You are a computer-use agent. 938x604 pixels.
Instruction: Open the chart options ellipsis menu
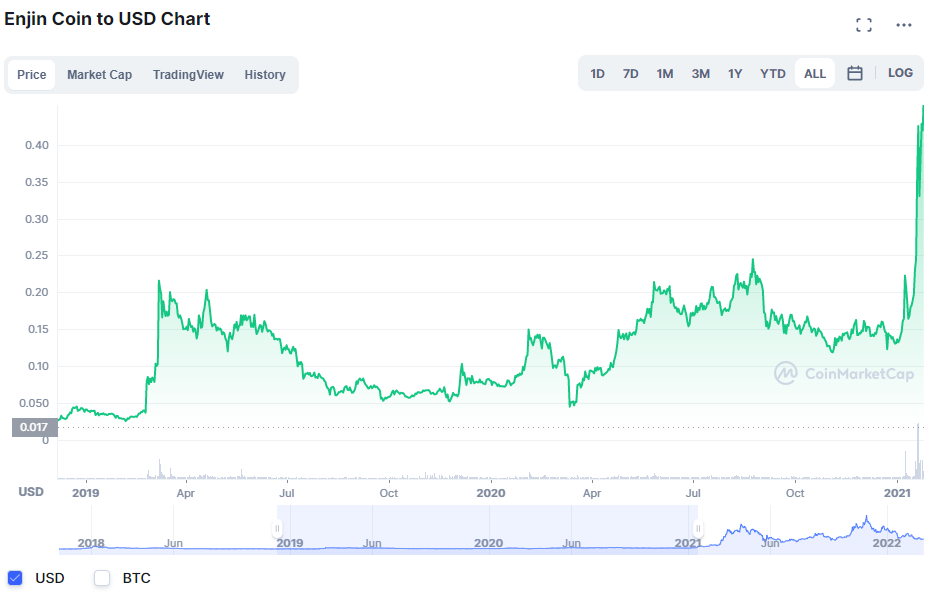pos(903,24)
